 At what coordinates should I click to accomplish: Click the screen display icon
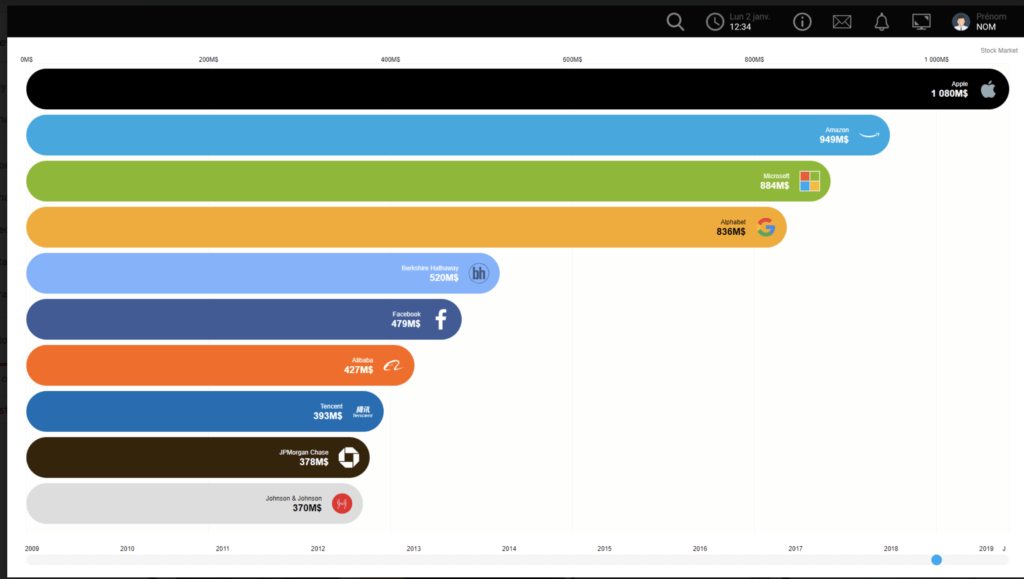pyautogui.click(x=921, y=22)
